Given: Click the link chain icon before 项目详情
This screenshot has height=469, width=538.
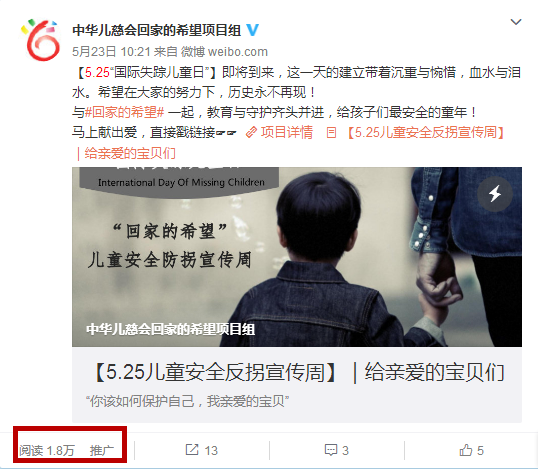Looking at the screenshot, I should click(x=252, y=132).
